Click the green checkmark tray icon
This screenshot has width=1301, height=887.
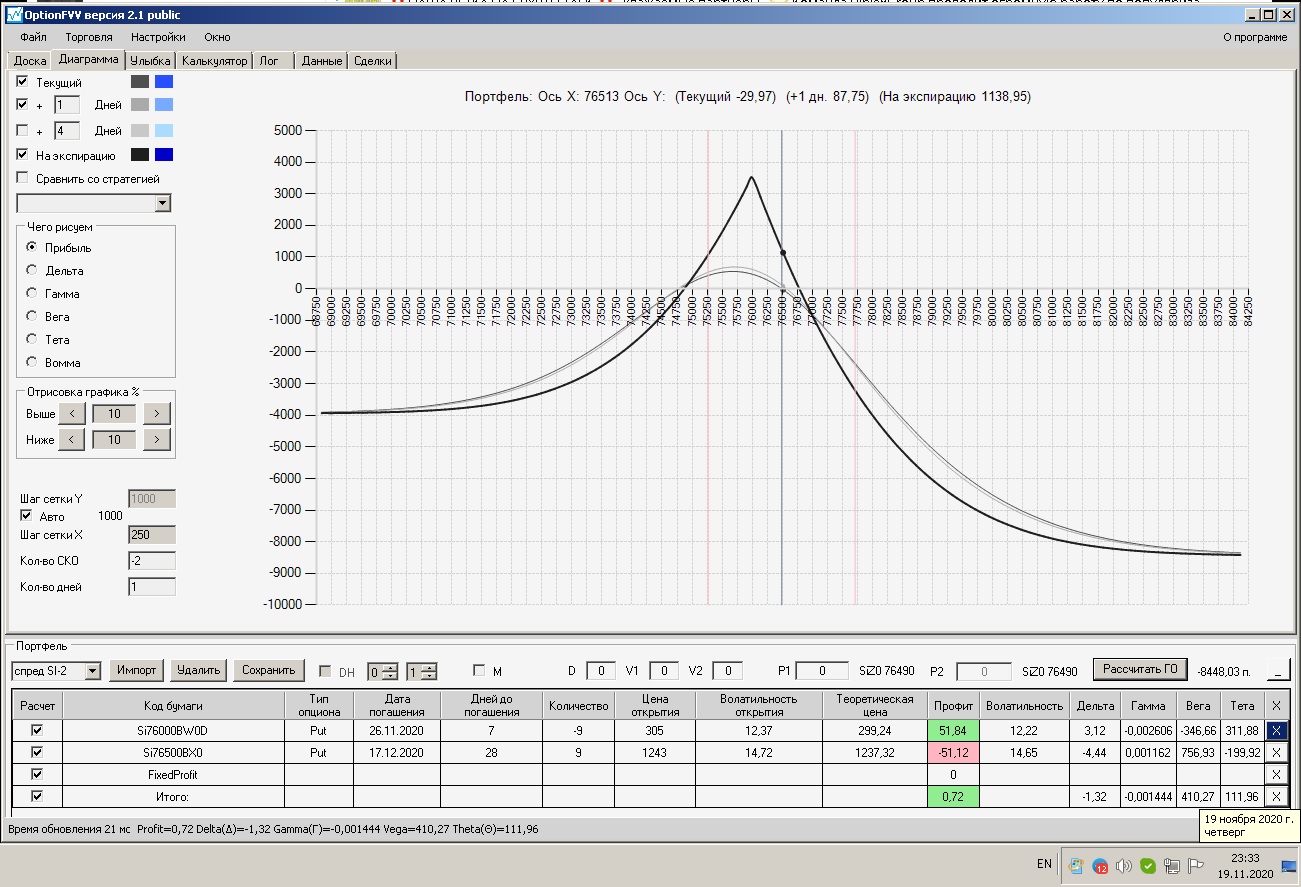click(x=1148, y=865)
